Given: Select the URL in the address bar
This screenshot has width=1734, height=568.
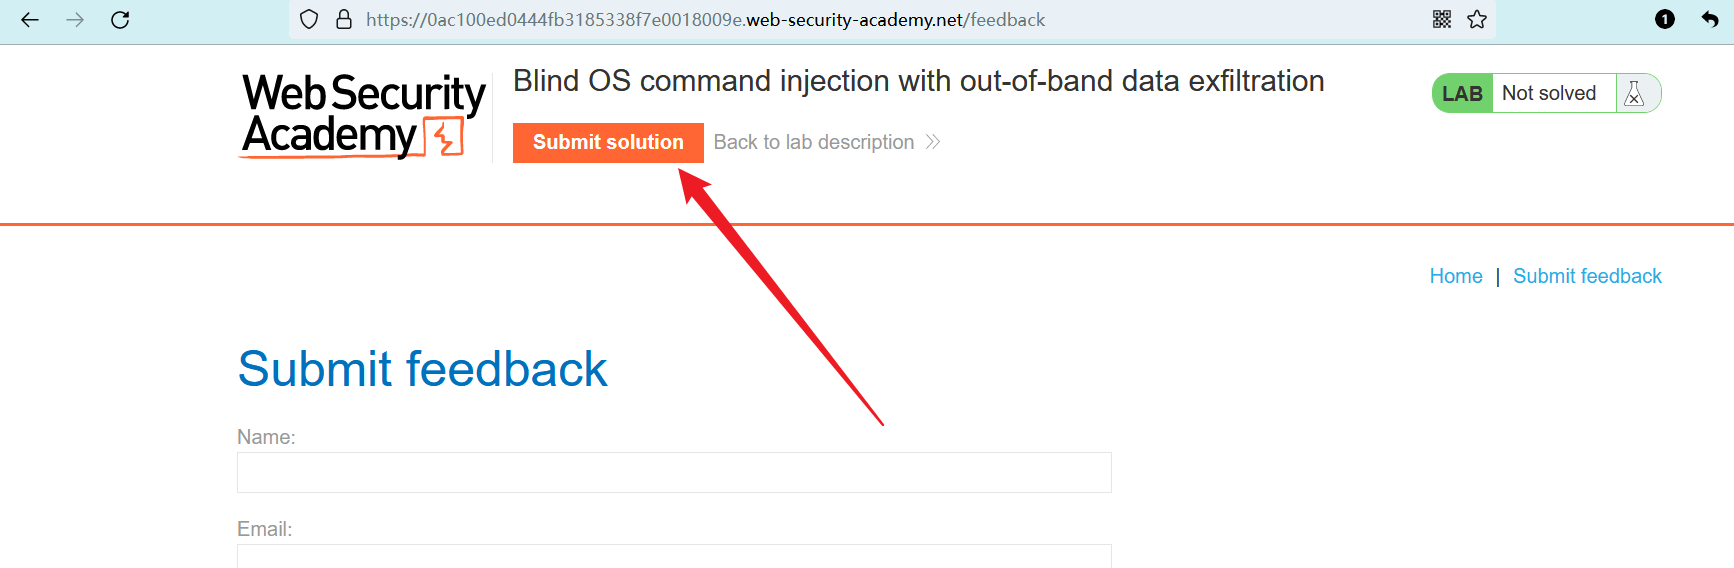Looking at the screenshot, I should [705, 20].
